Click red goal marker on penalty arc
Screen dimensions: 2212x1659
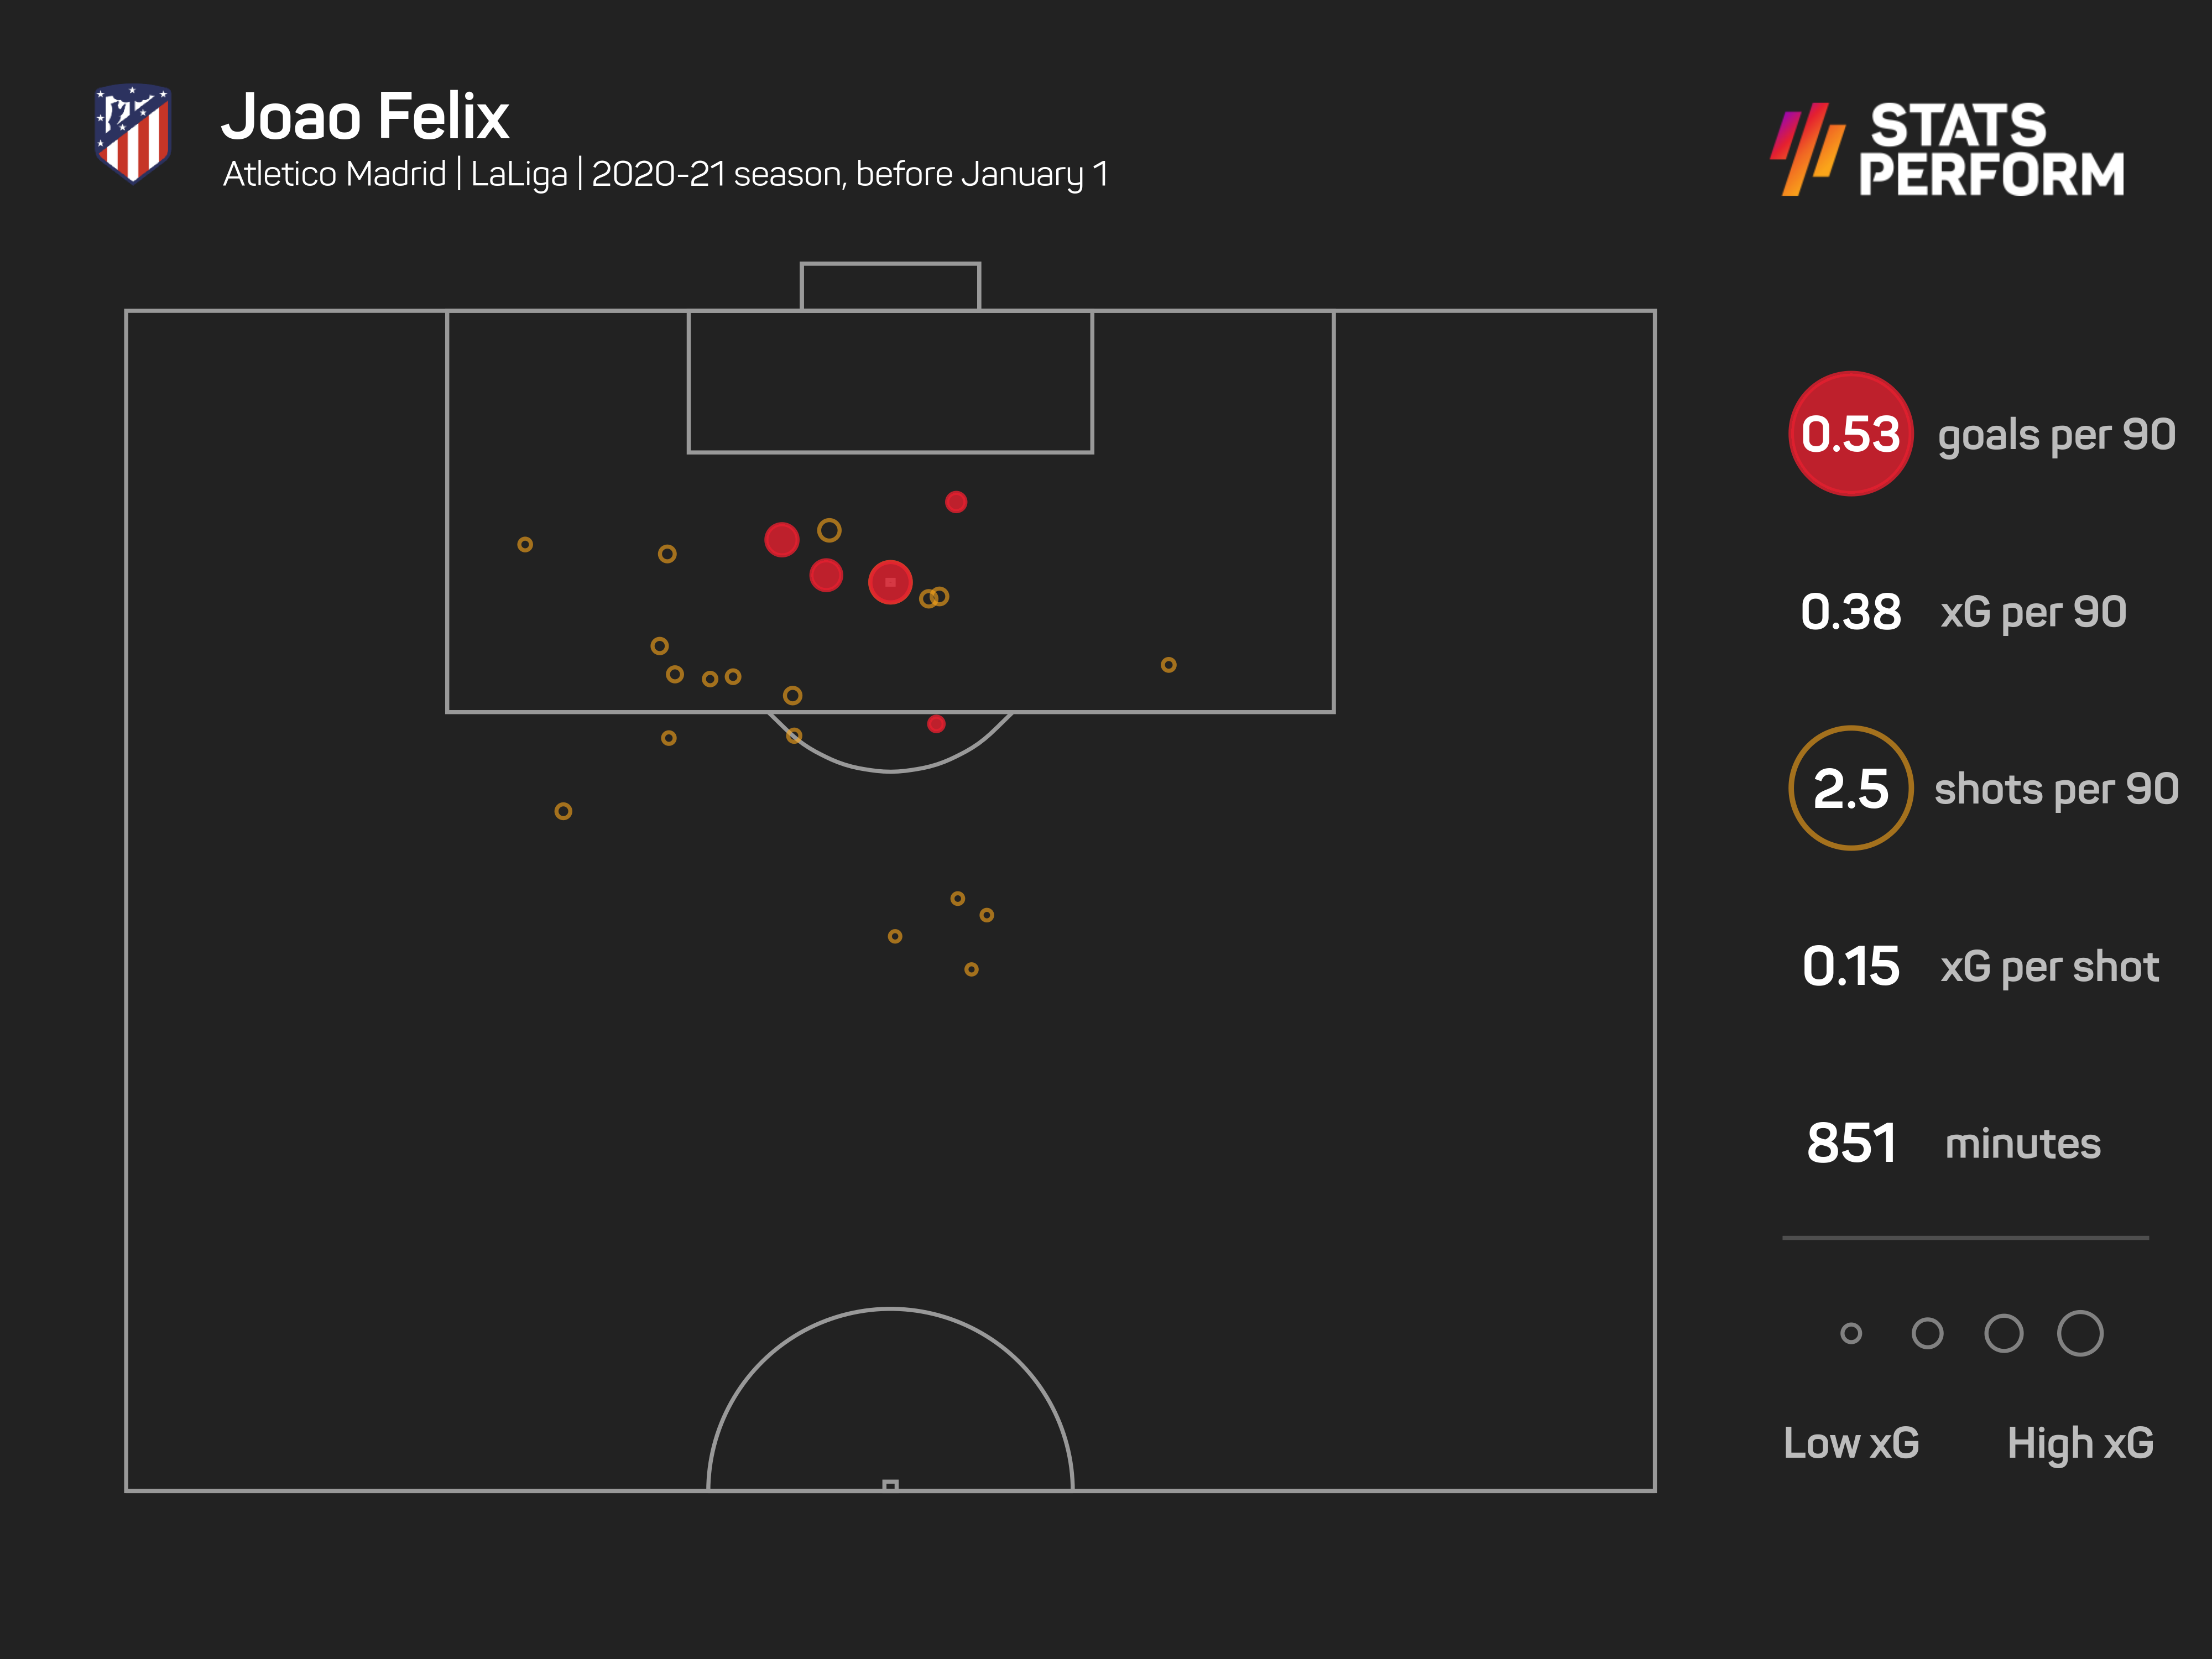pyautogui.click(x=936, y=724)
